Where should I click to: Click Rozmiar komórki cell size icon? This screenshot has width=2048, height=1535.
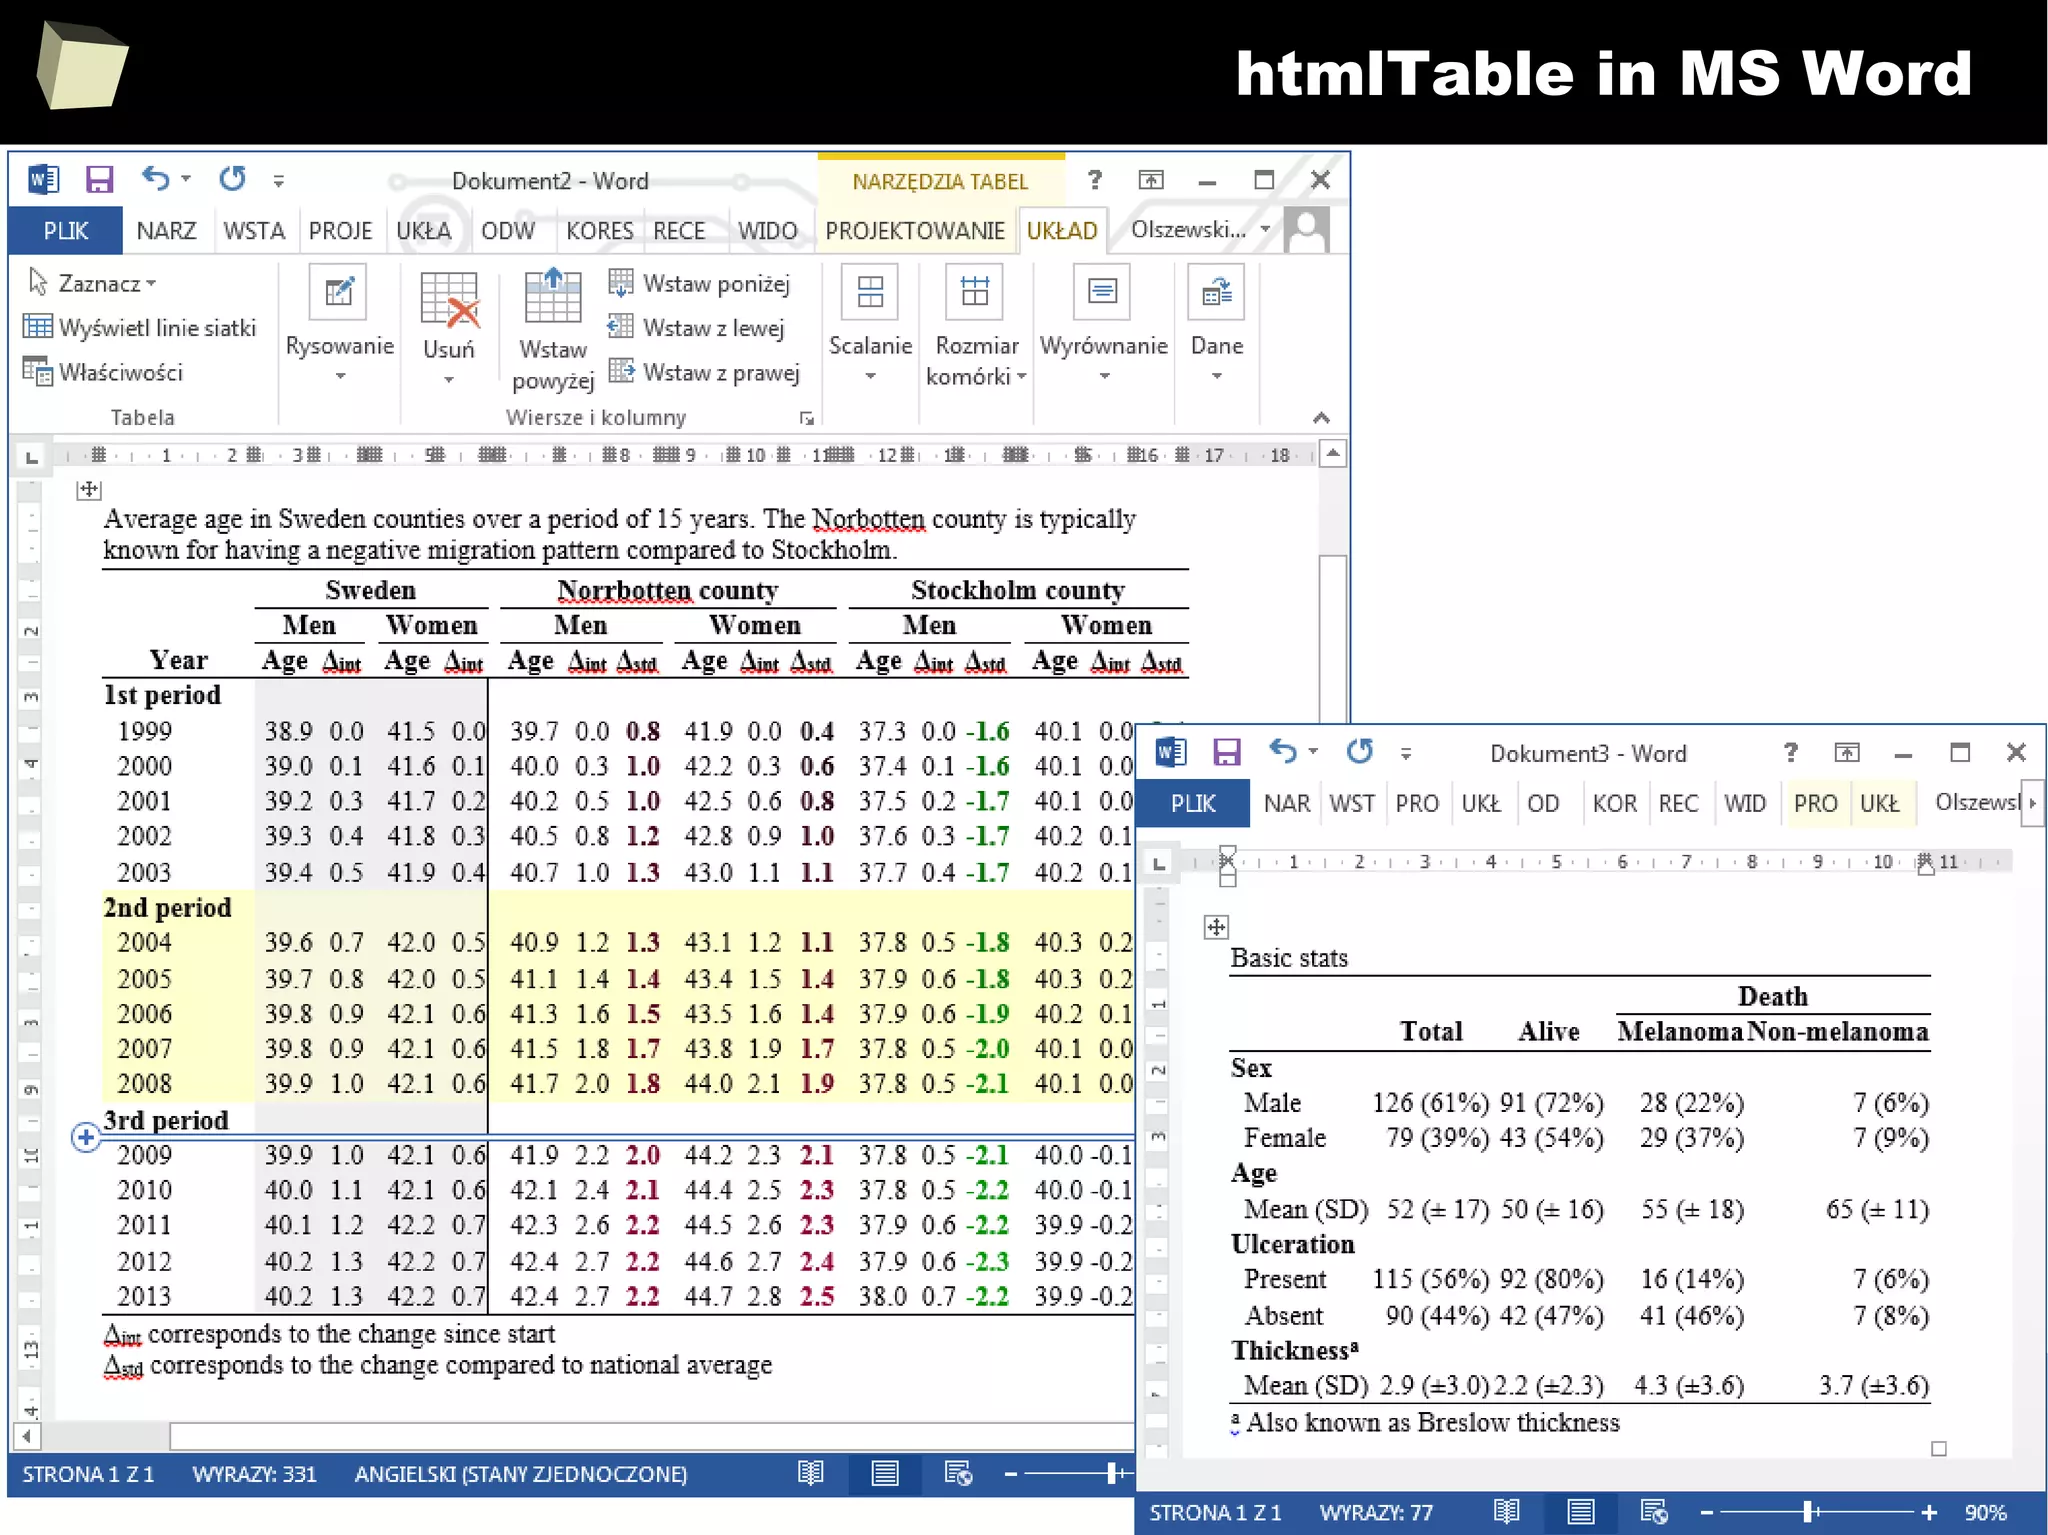coord(975,292)
